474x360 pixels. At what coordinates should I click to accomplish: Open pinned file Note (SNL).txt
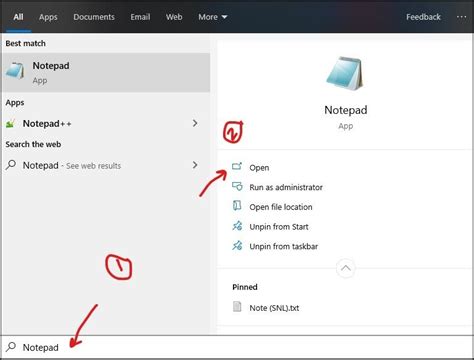pos(274,308)
